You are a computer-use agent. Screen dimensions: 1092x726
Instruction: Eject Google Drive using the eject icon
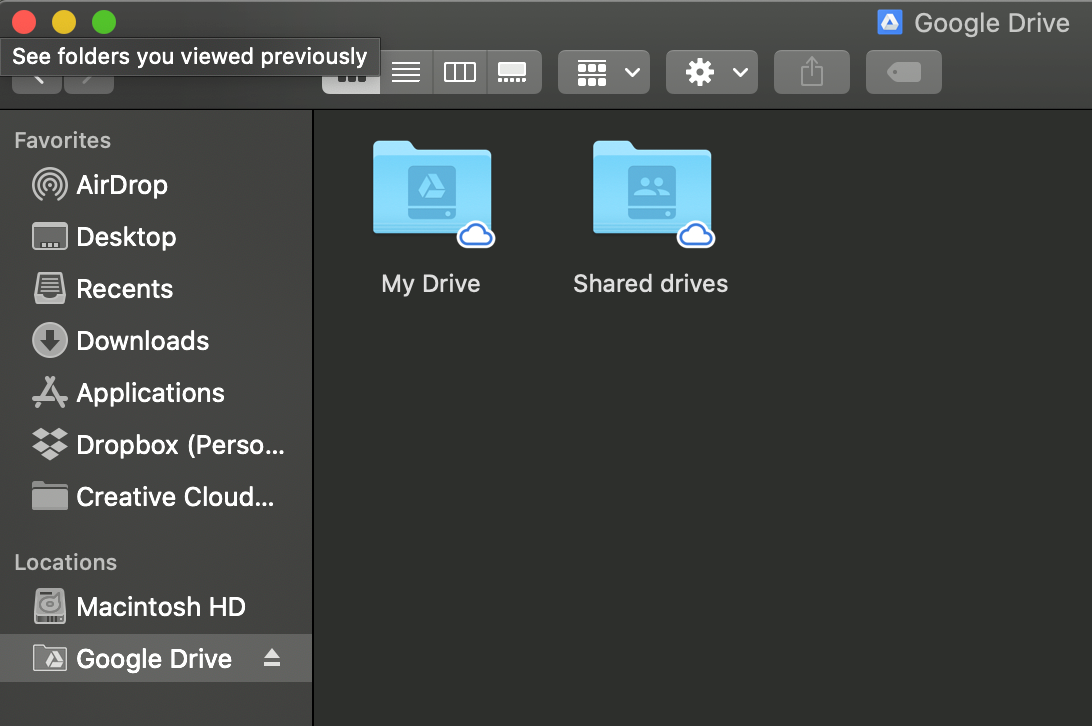pyautogui.click(x=272, y=658)
